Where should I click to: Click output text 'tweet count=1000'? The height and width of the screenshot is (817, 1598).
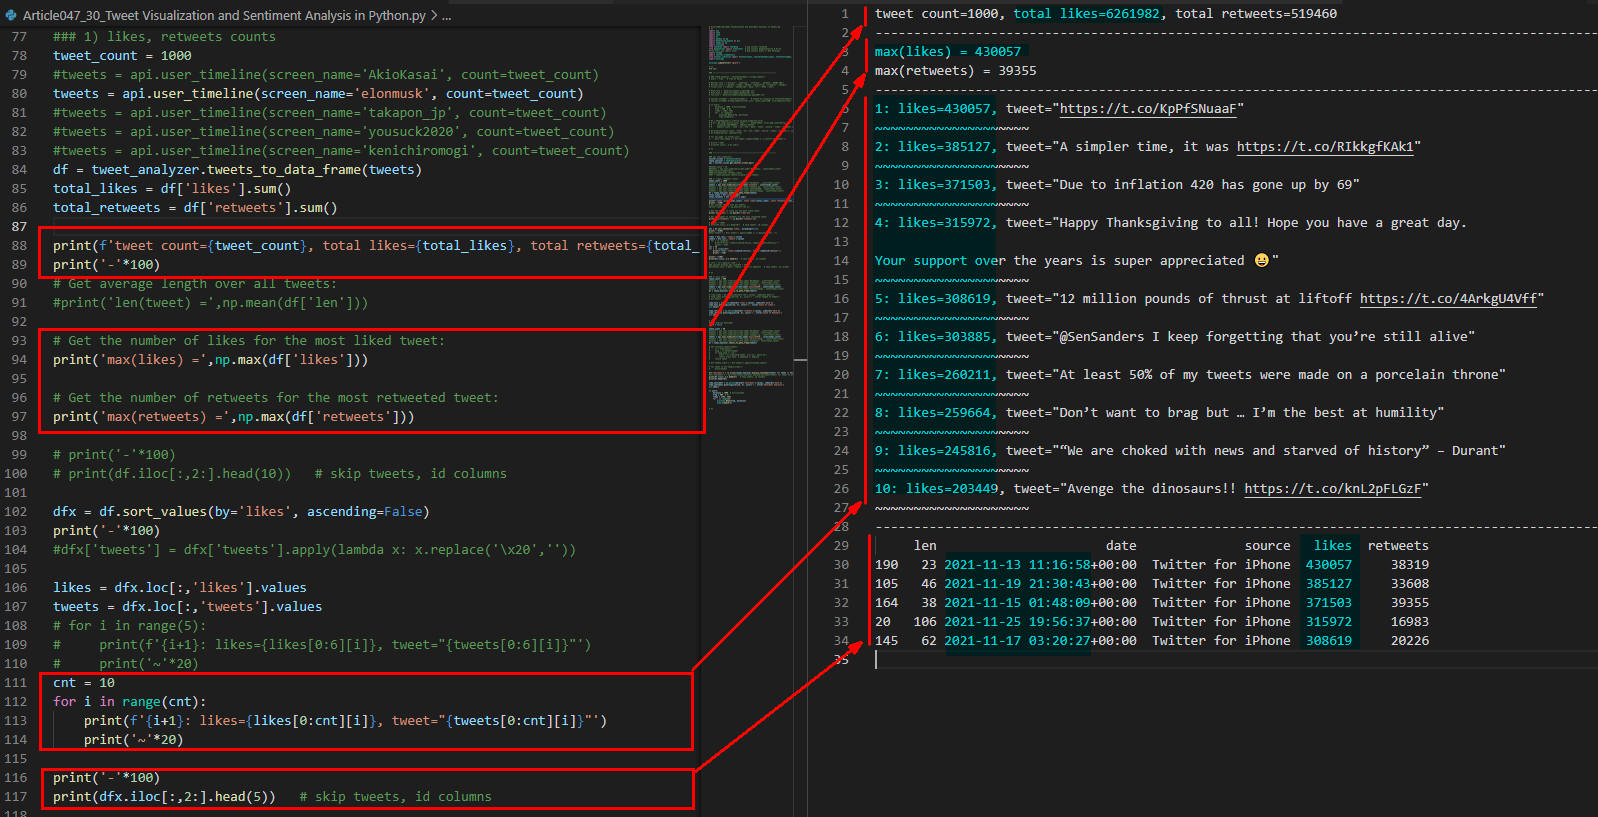click(936, 13)
